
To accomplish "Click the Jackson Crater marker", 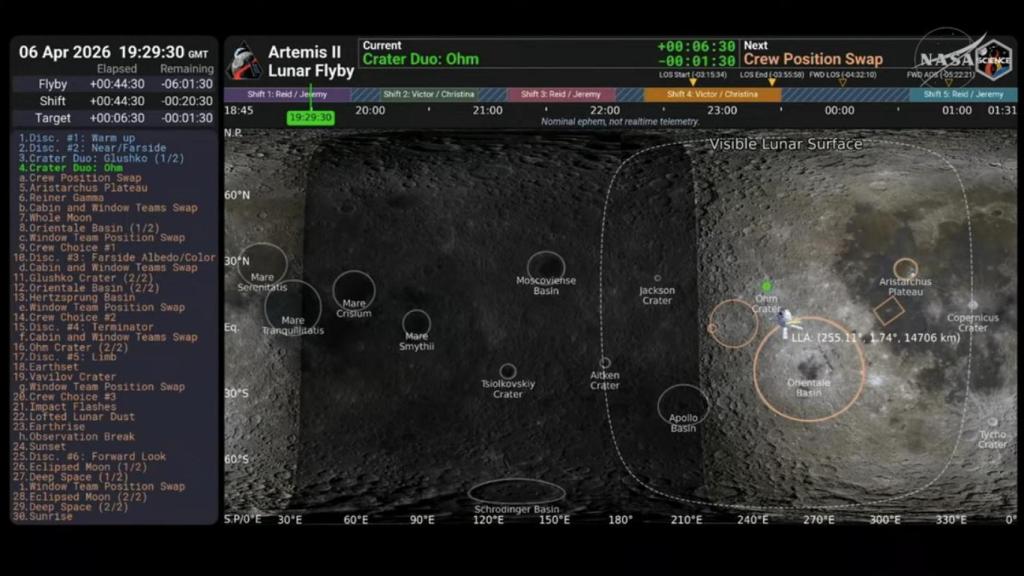I will (658, 278).
